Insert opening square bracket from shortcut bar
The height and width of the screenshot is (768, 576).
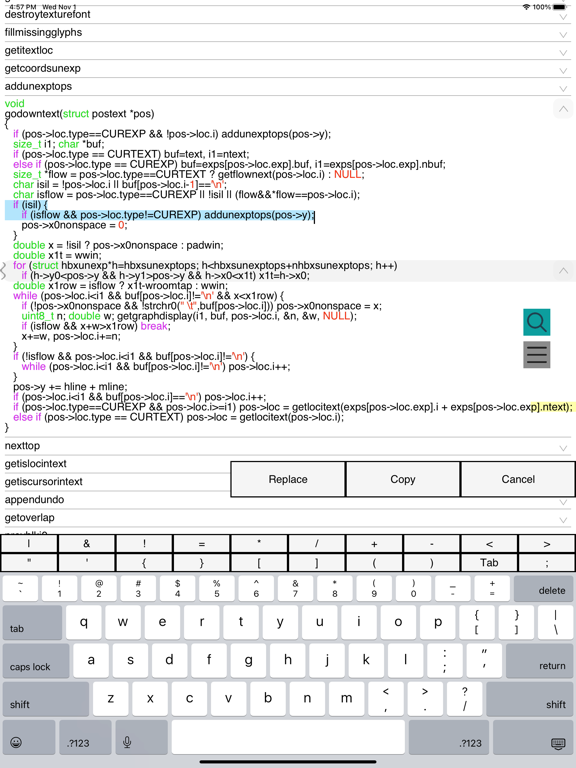point(259,562)
